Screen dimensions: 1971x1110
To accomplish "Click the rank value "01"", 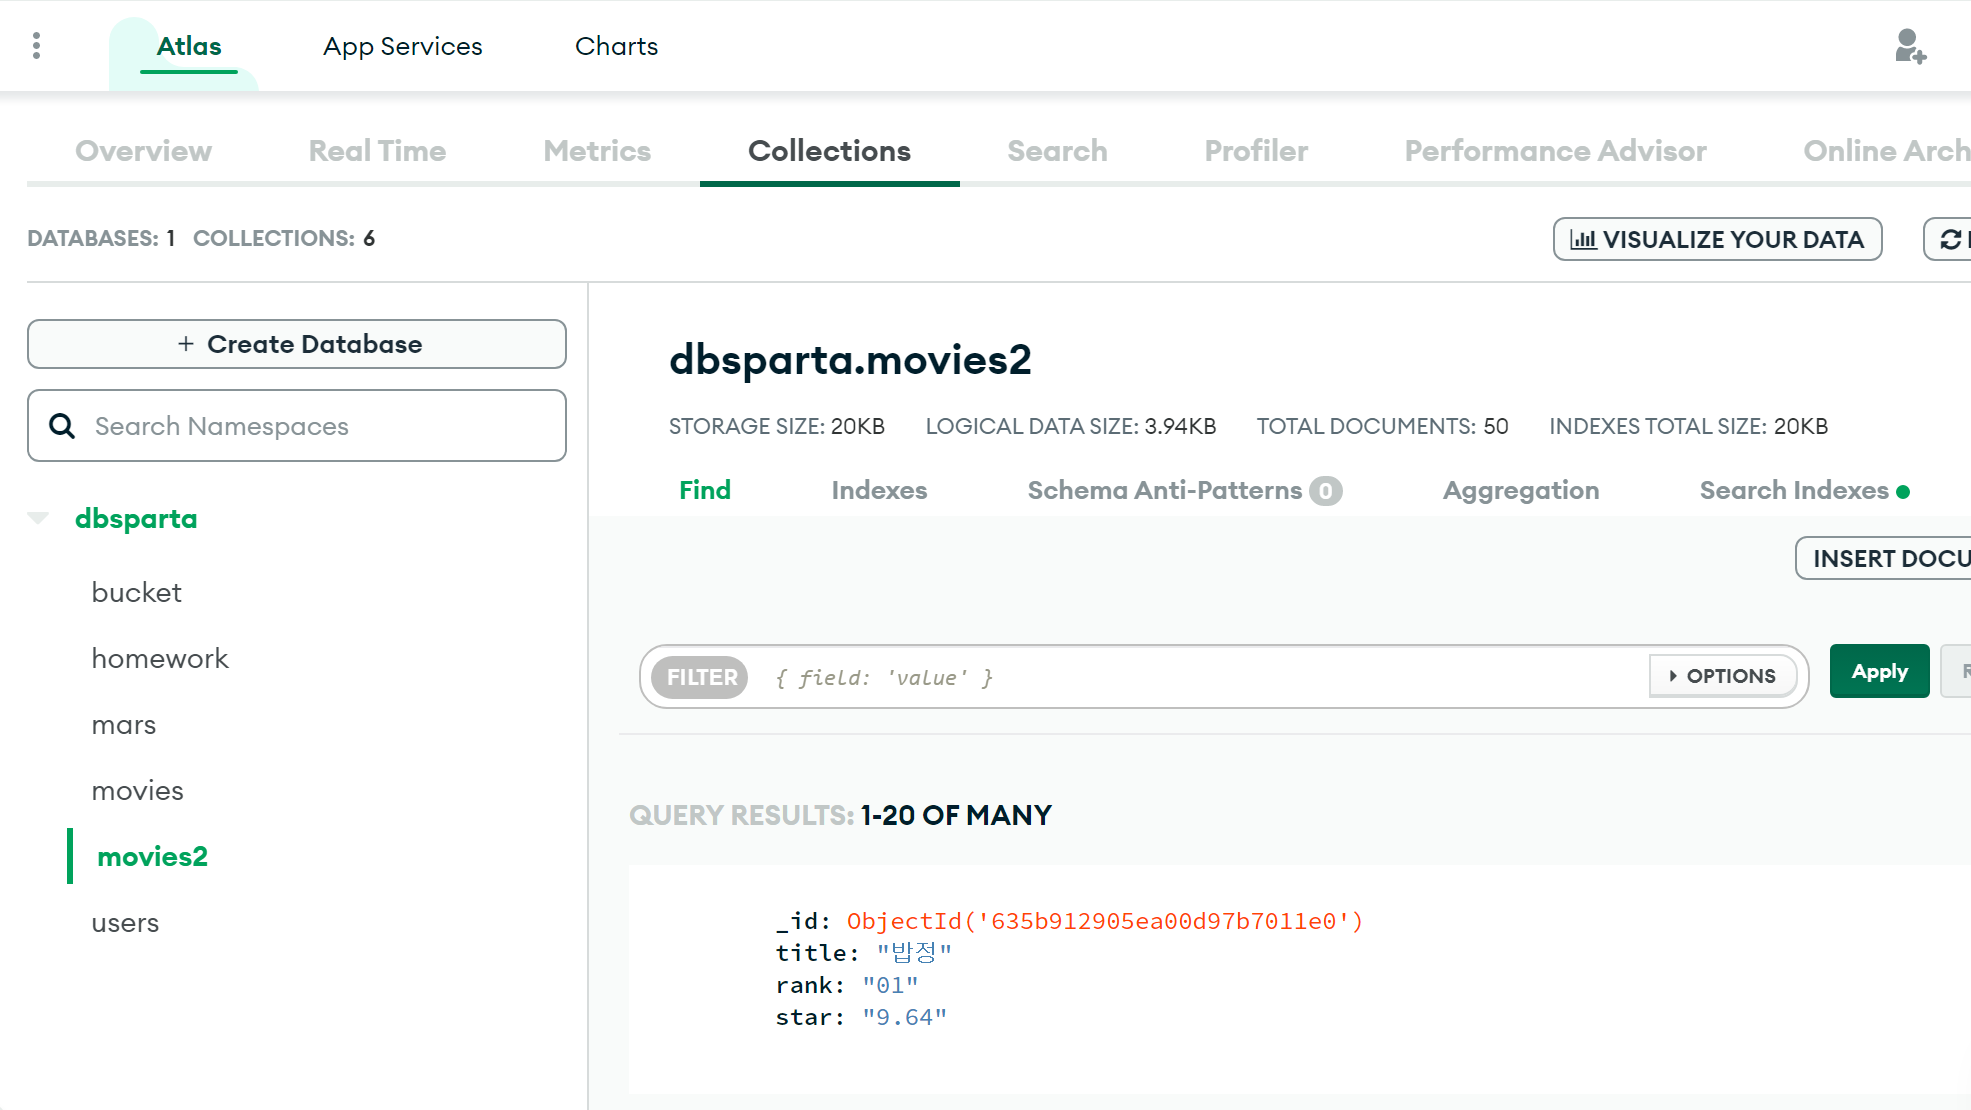I will point(890,985).
